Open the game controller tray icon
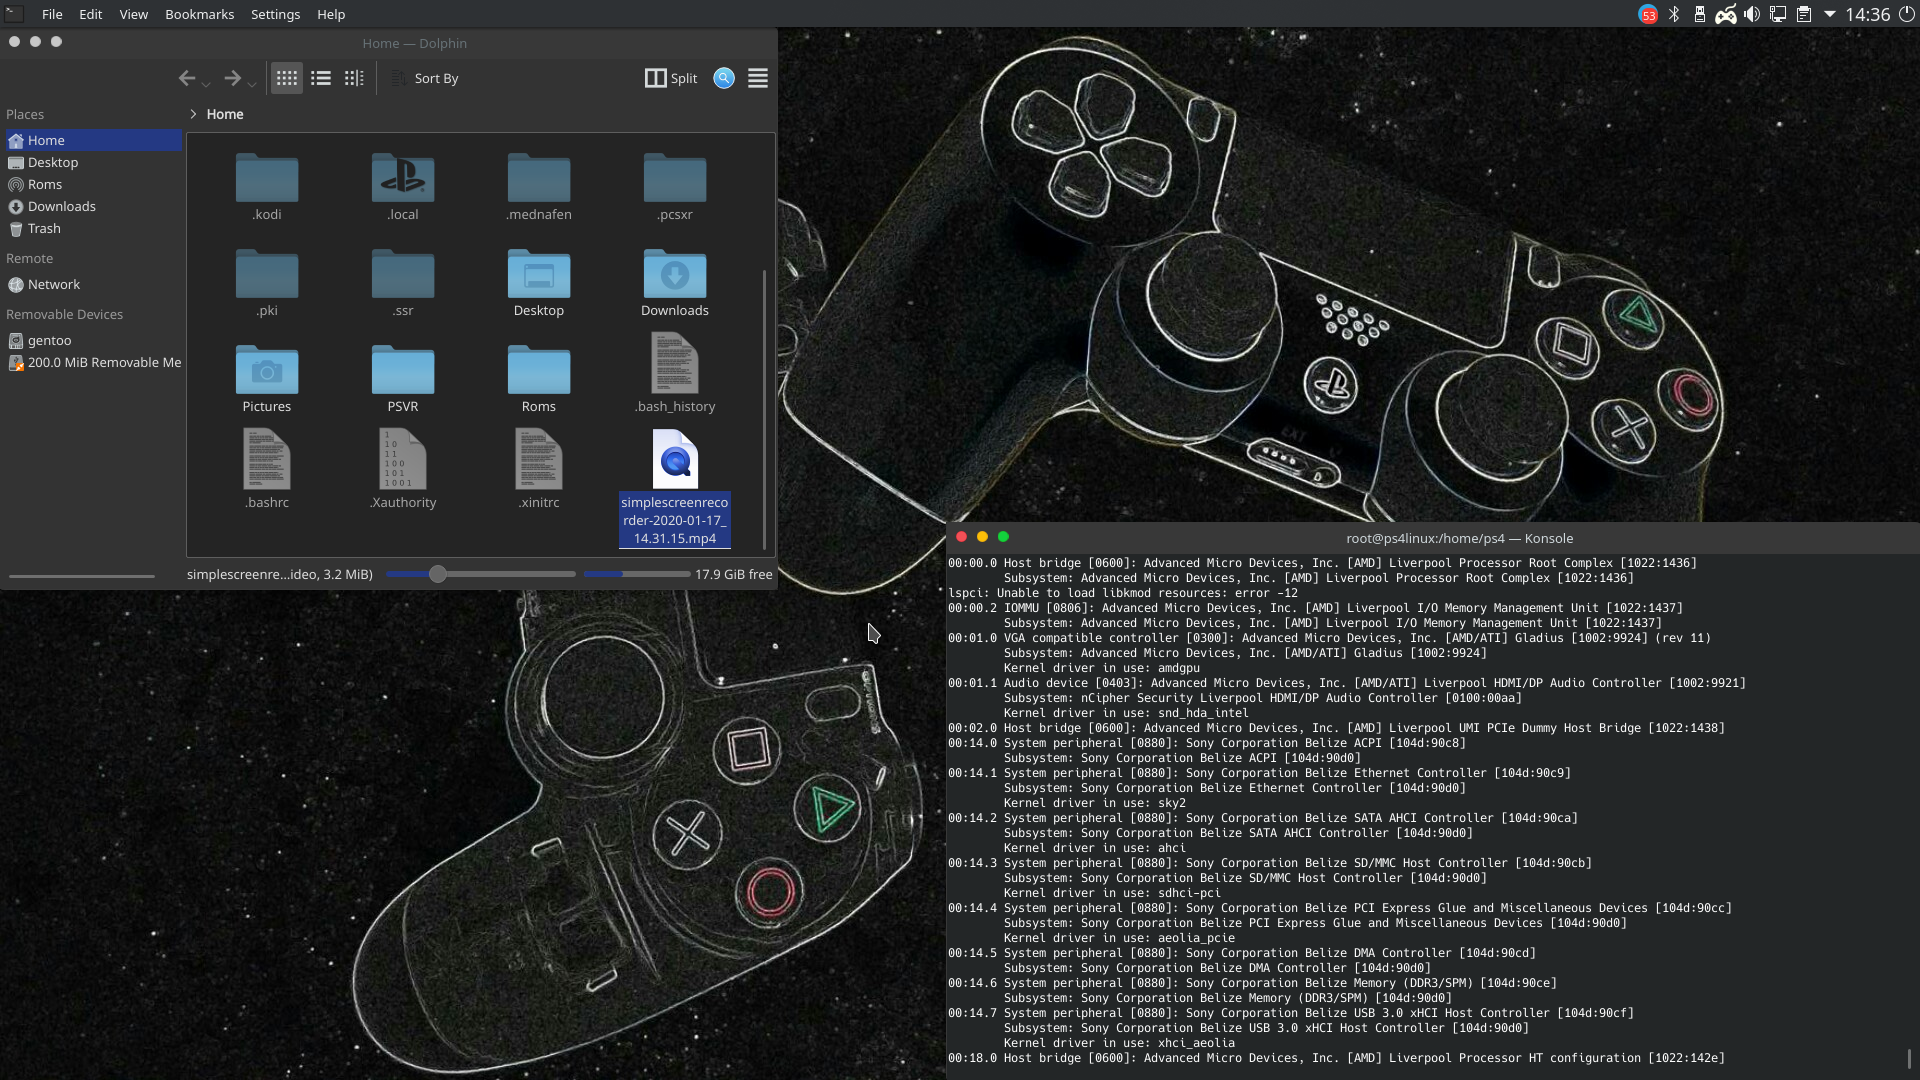This screenshot has height=1080, width=1920. 1726,14
